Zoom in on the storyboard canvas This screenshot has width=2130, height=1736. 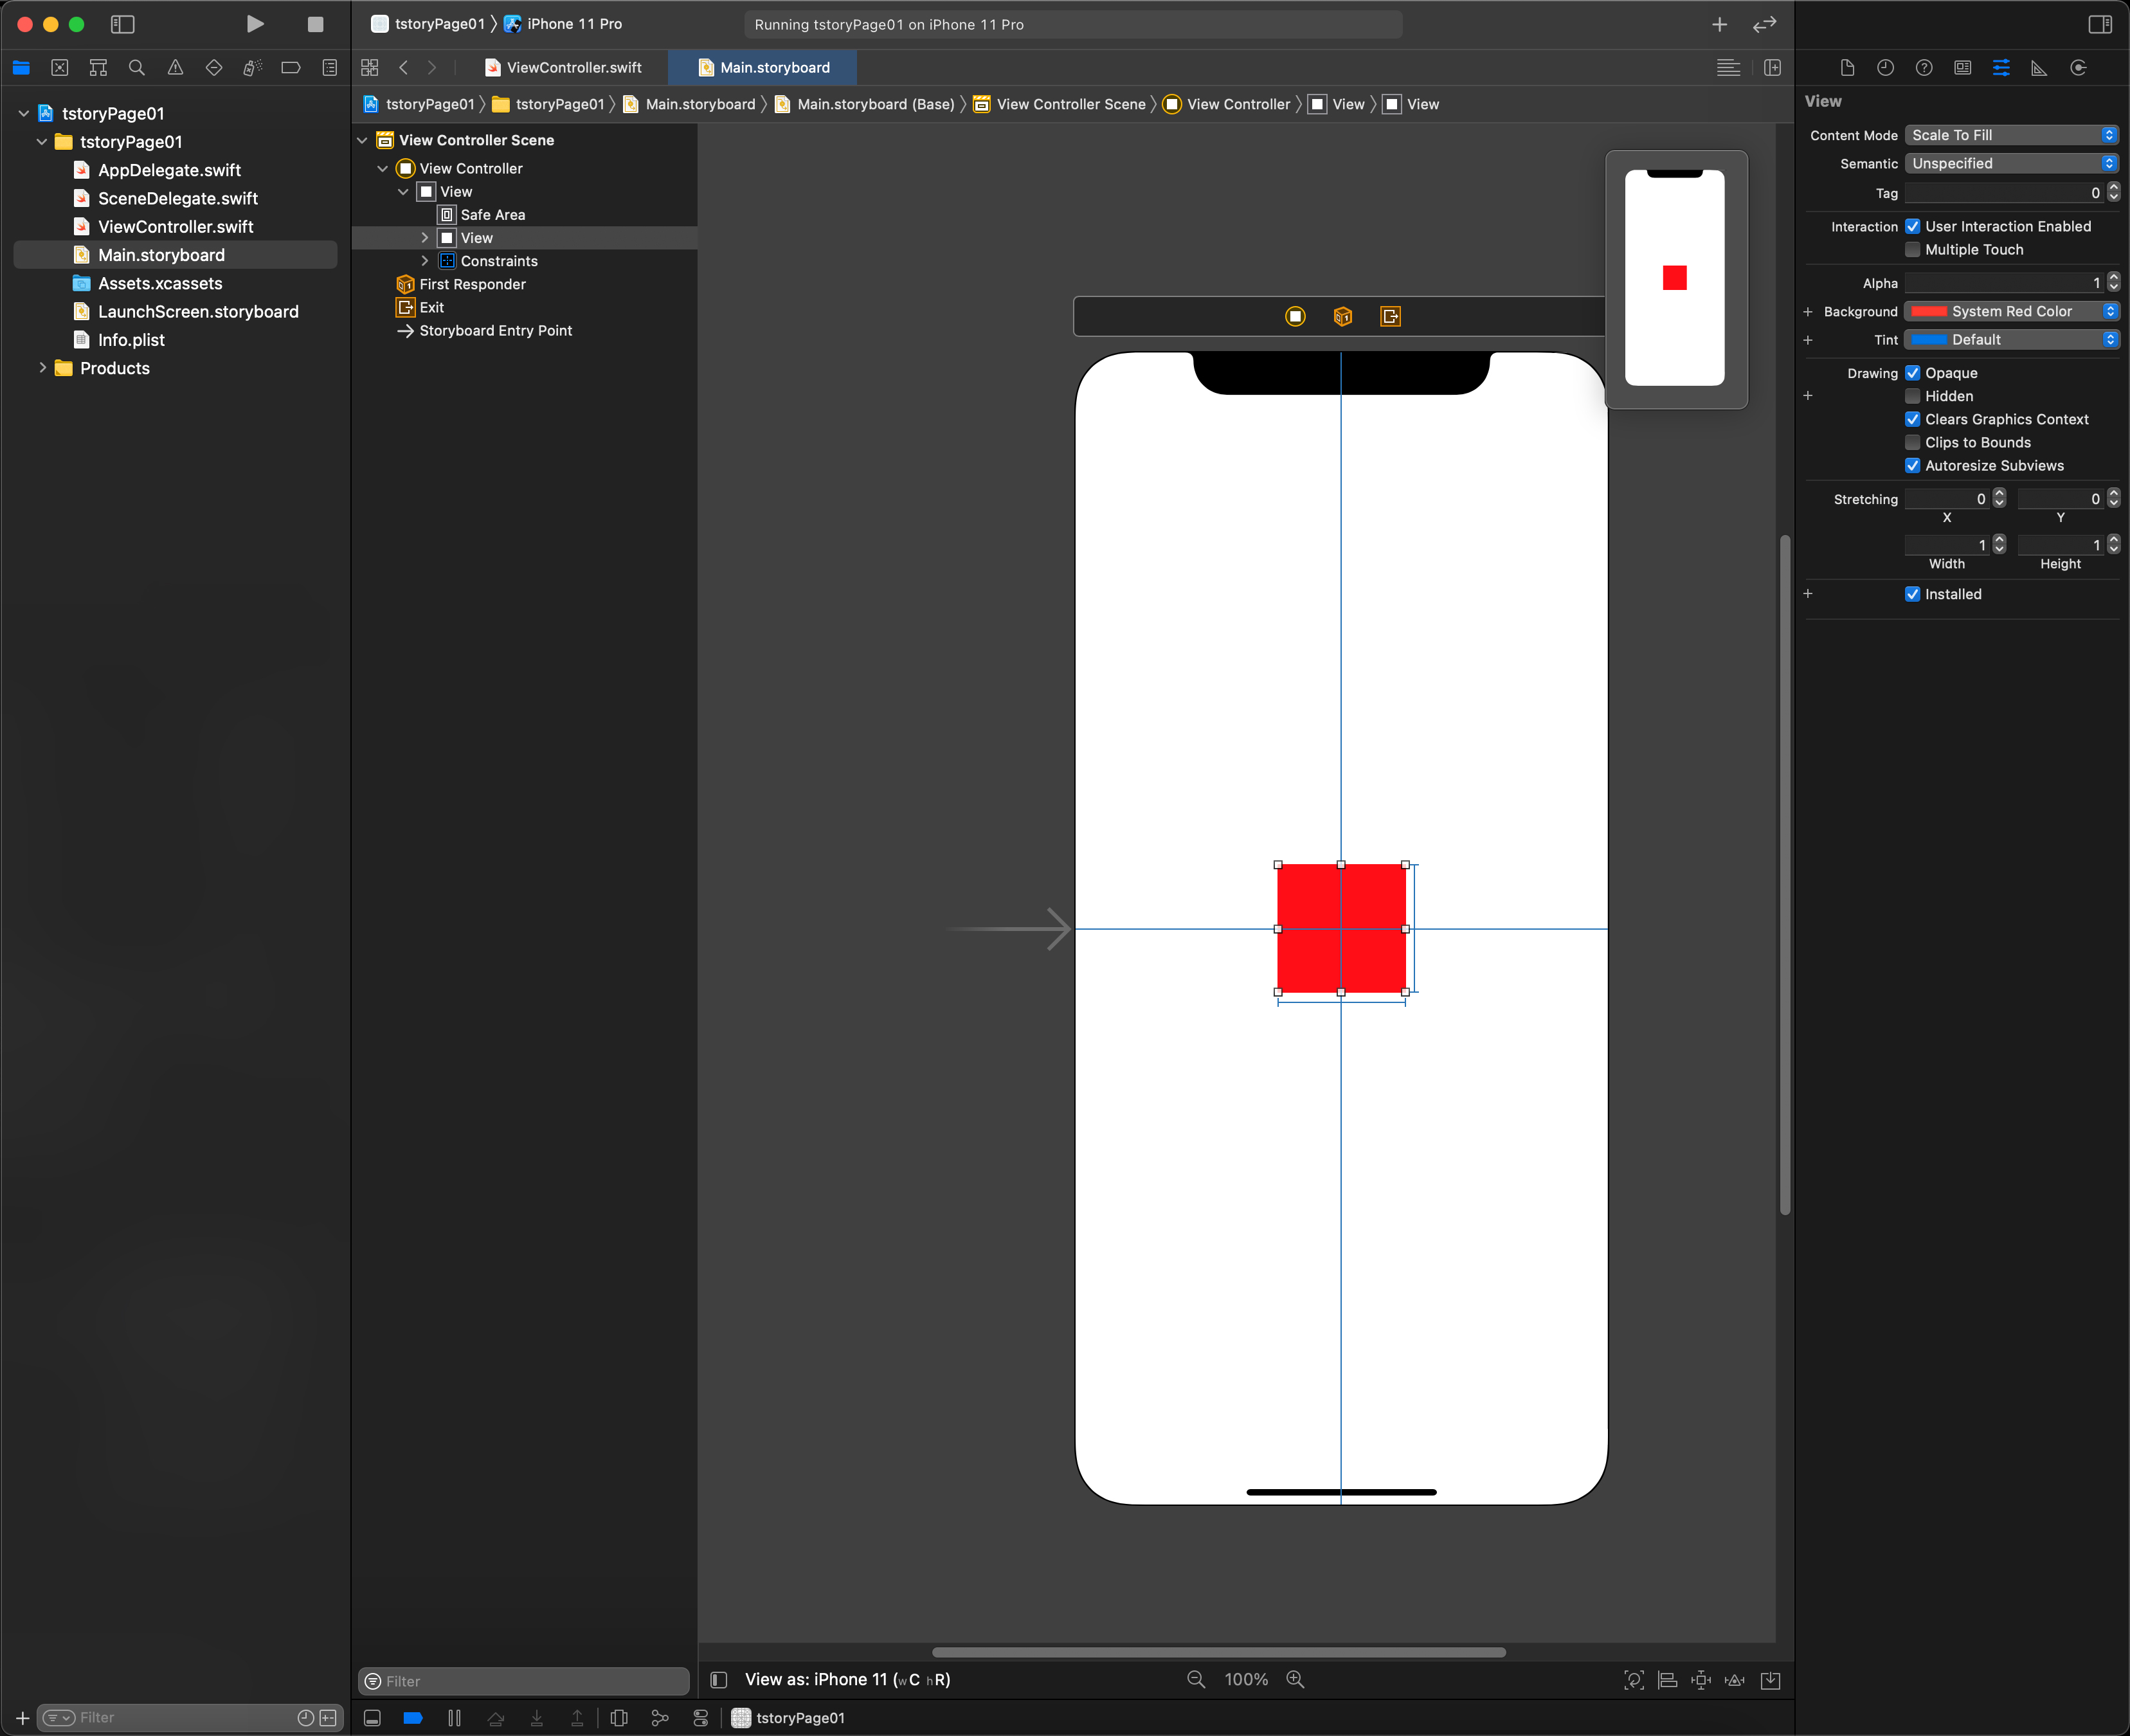point(1295,1680)
